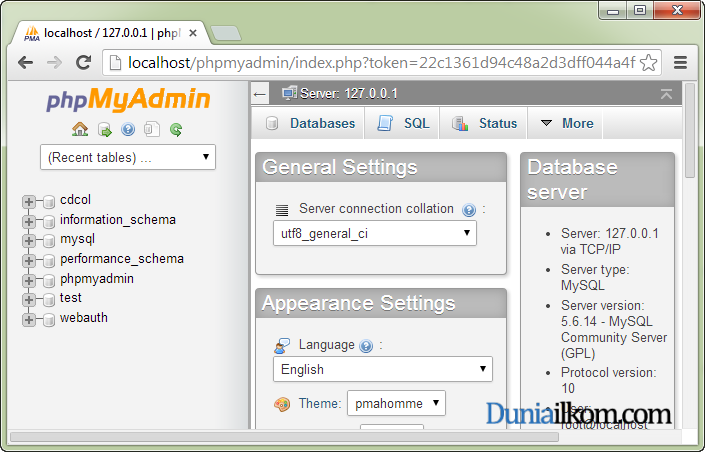This screenshot has width=705, height=452.
Task: Click help icon next to Language
Action: click(x=366, y=346)
